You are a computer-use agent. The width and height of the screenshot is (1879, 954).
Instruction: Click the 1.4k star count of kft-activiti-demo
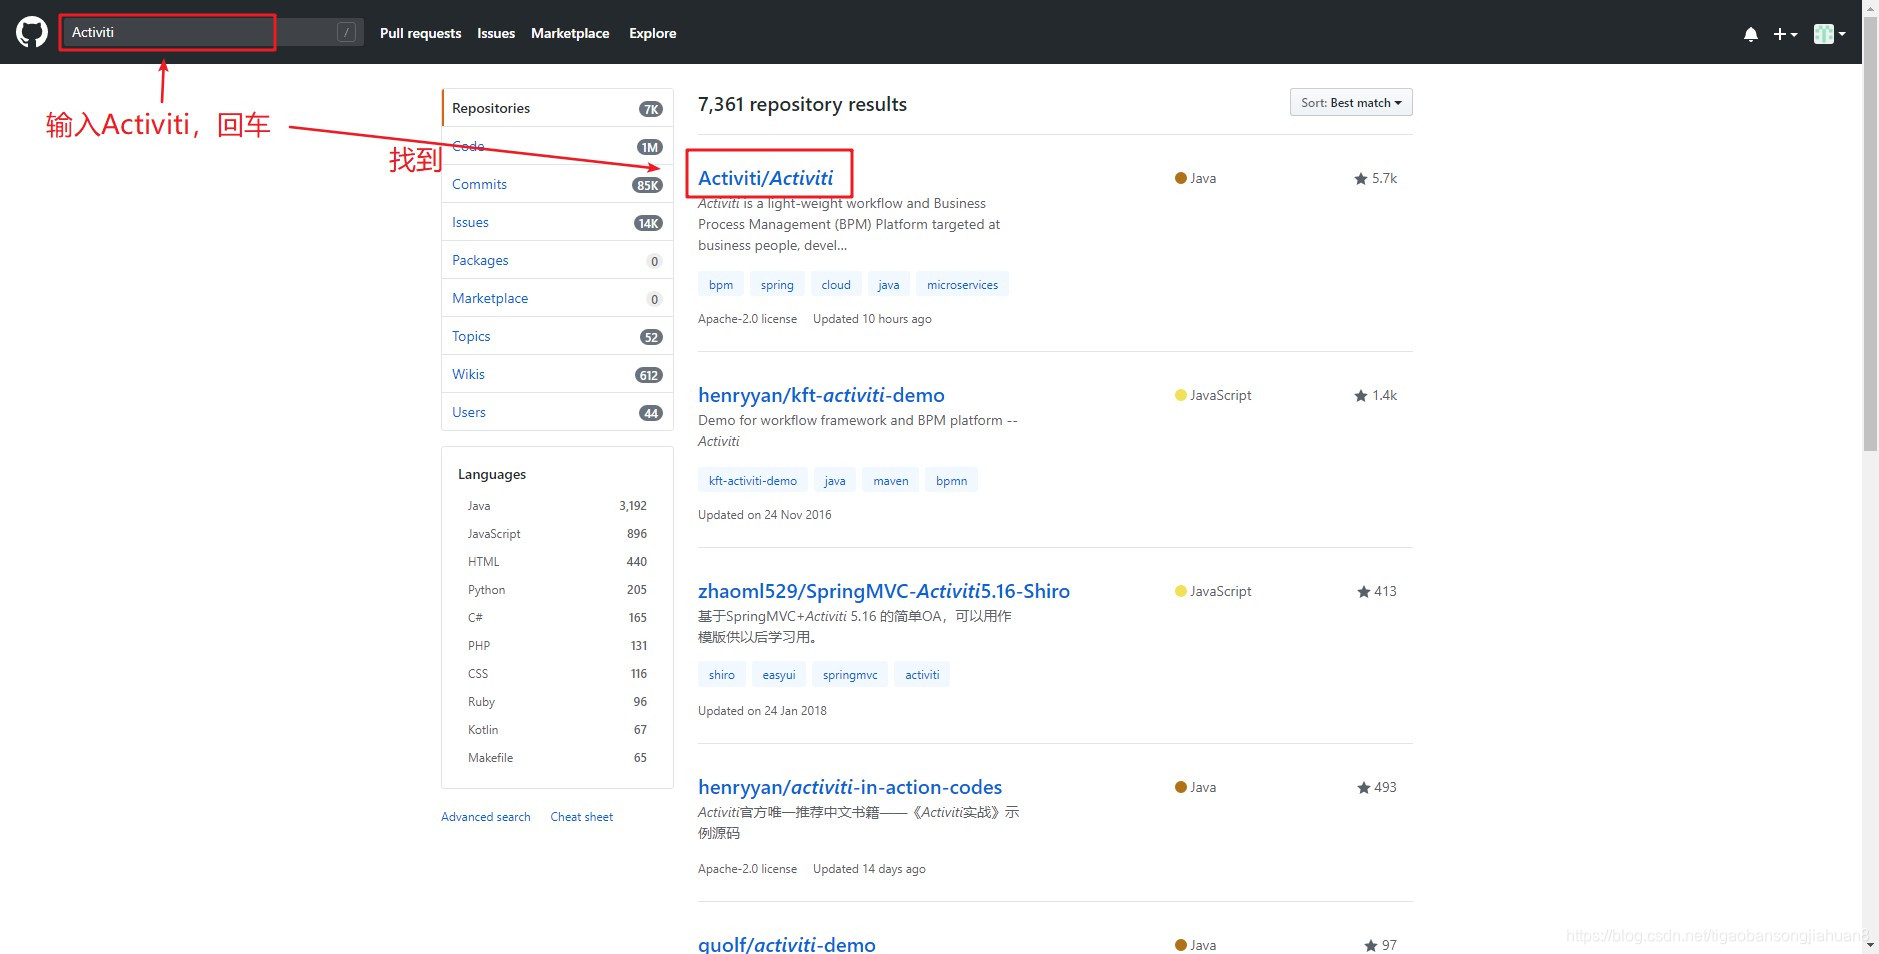(1375, 395)
